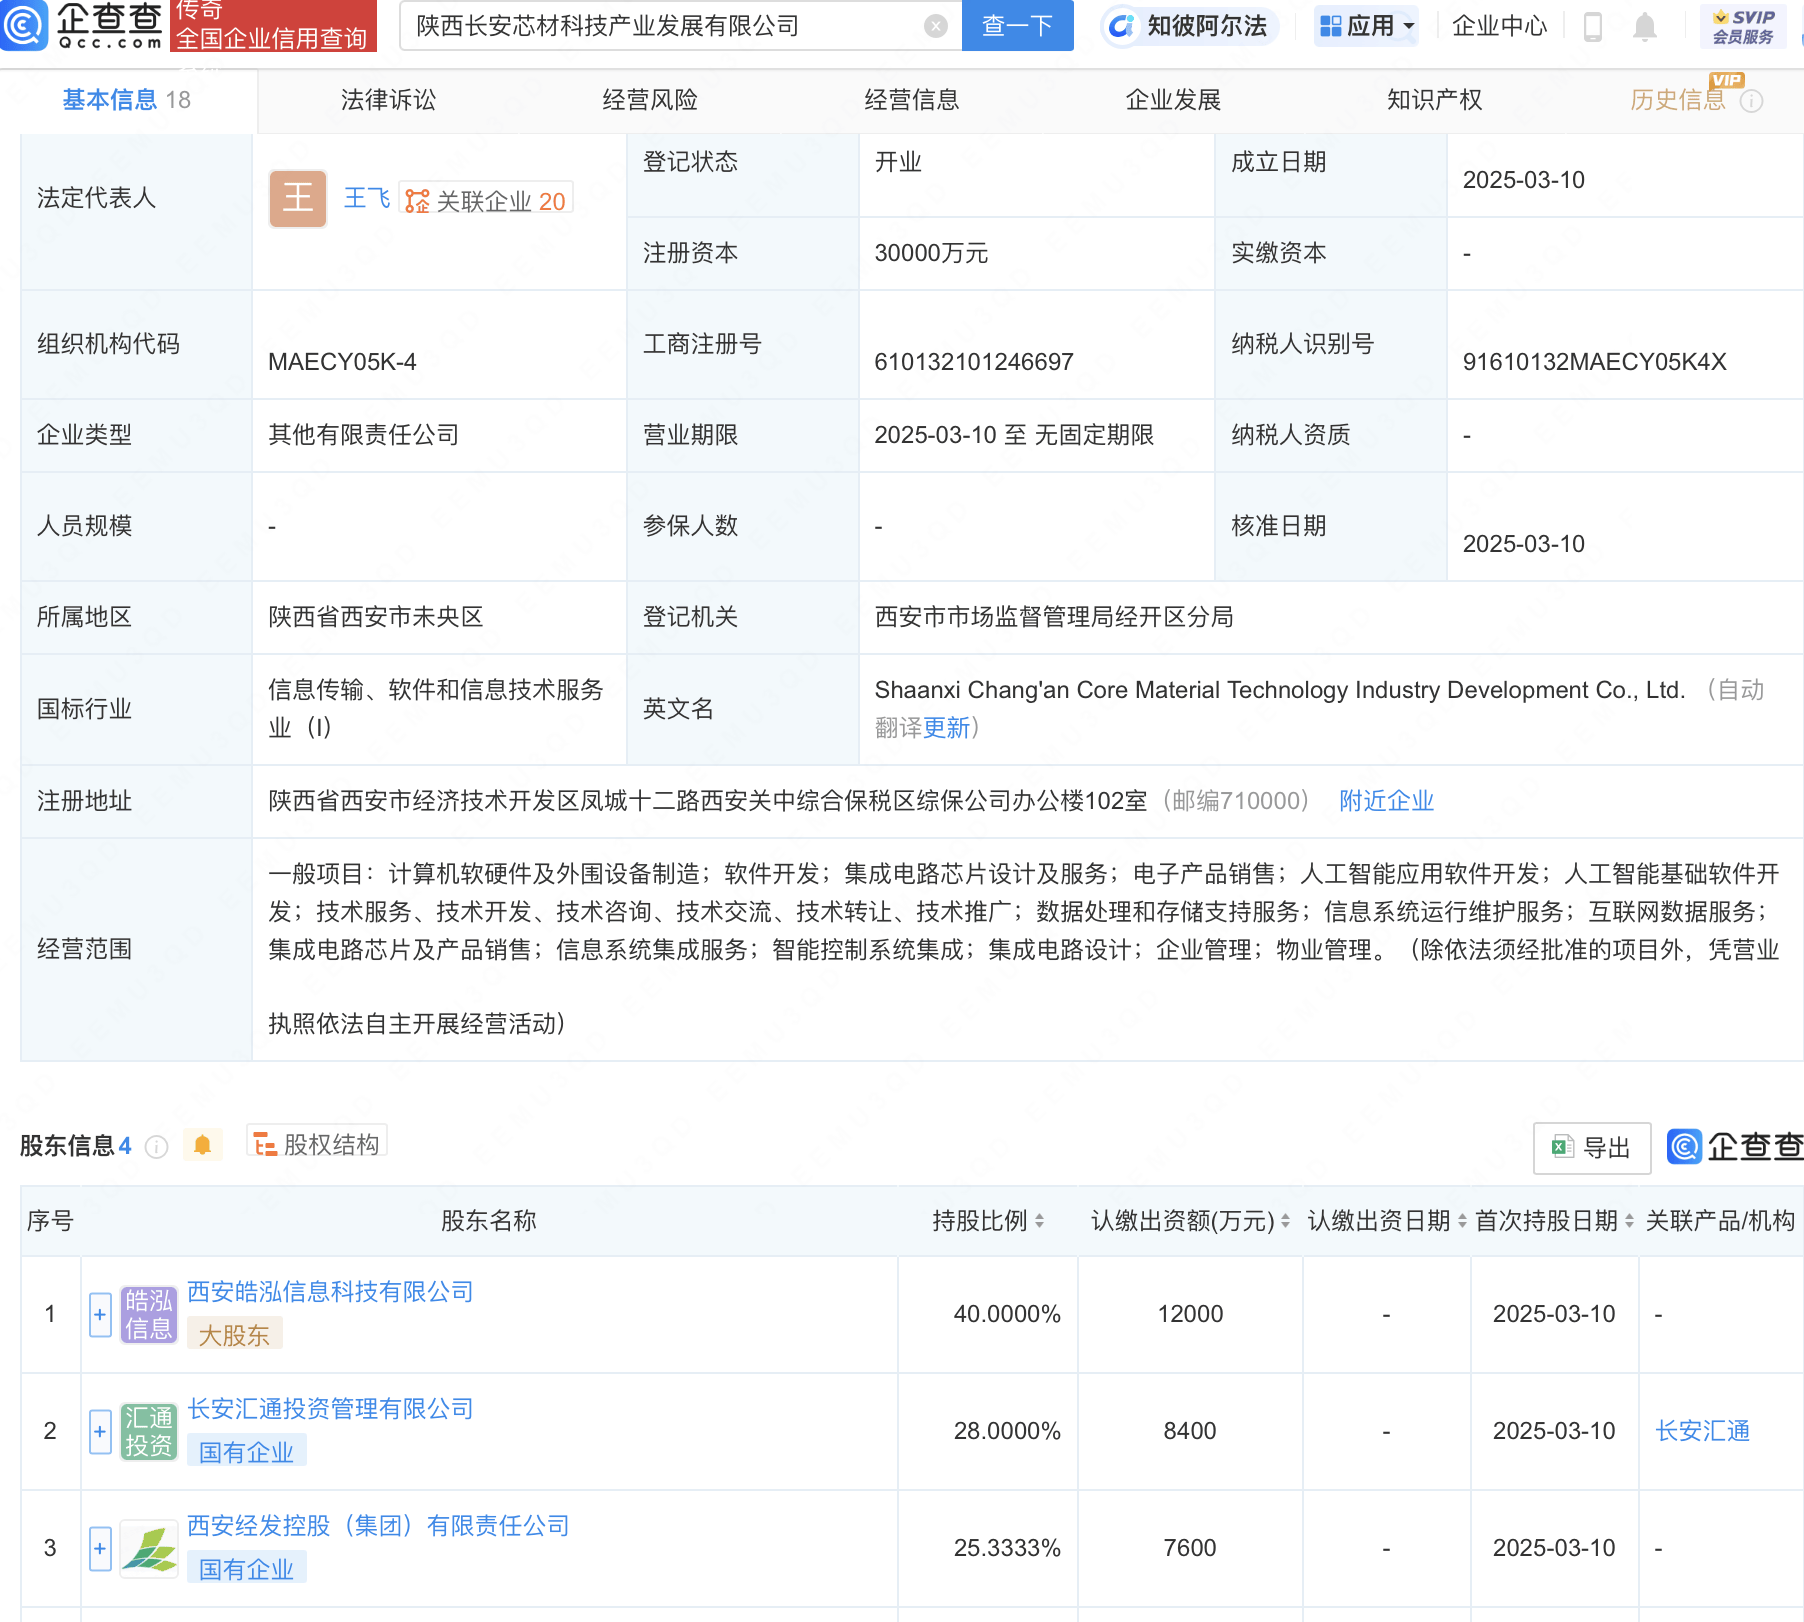
Task: Open 长安汇通投资管理有限公司 company page
Action: [x=330, y=1409]
